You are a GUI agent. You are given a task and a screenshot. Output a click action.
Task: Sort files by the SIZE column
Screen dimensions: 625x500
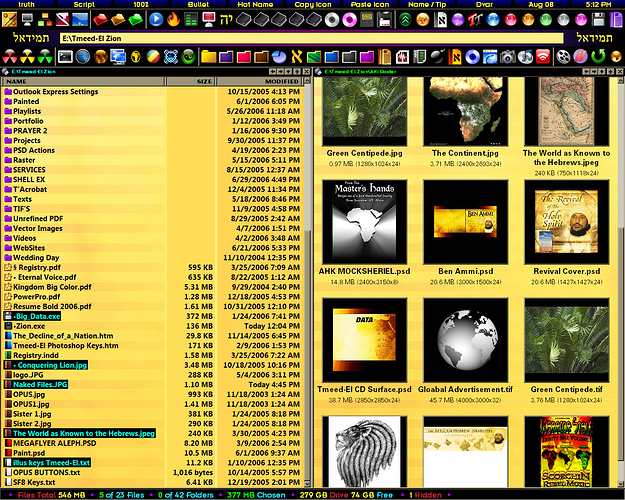[x=191, y=81]
